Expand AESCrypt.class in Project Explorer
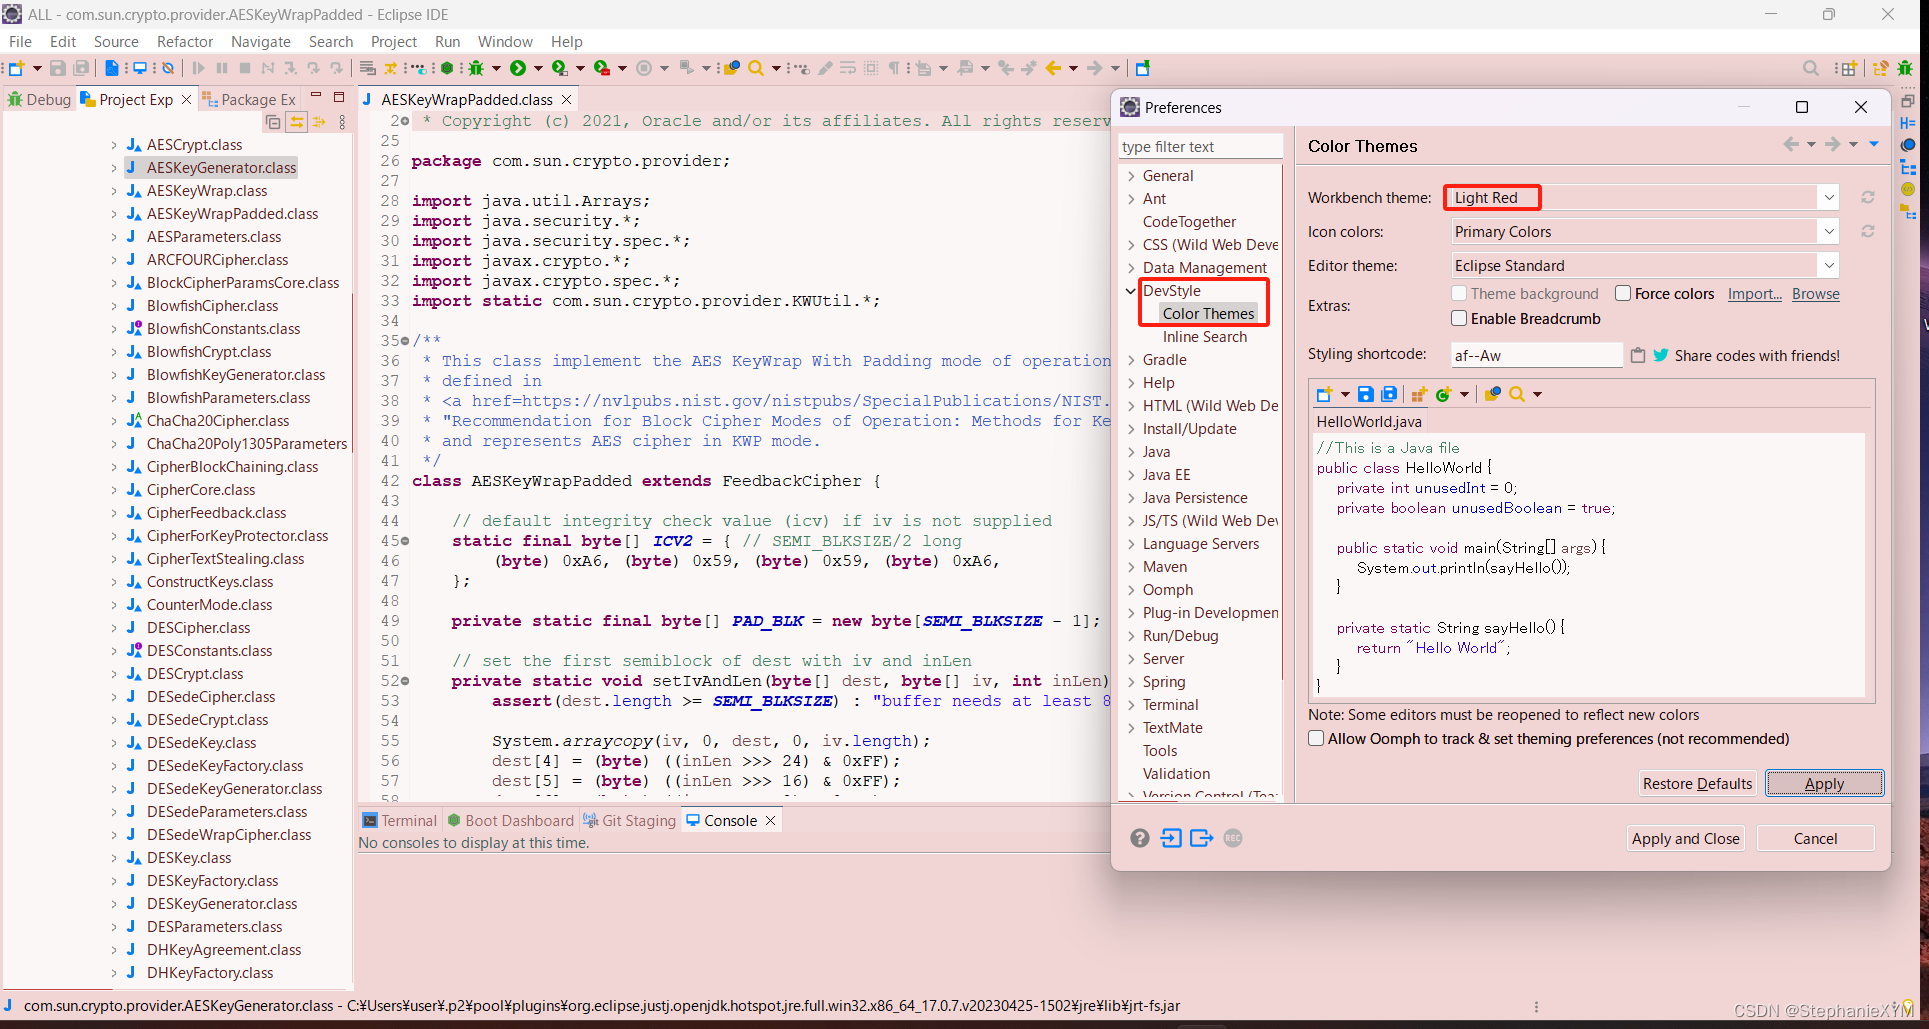 [114, 145]
